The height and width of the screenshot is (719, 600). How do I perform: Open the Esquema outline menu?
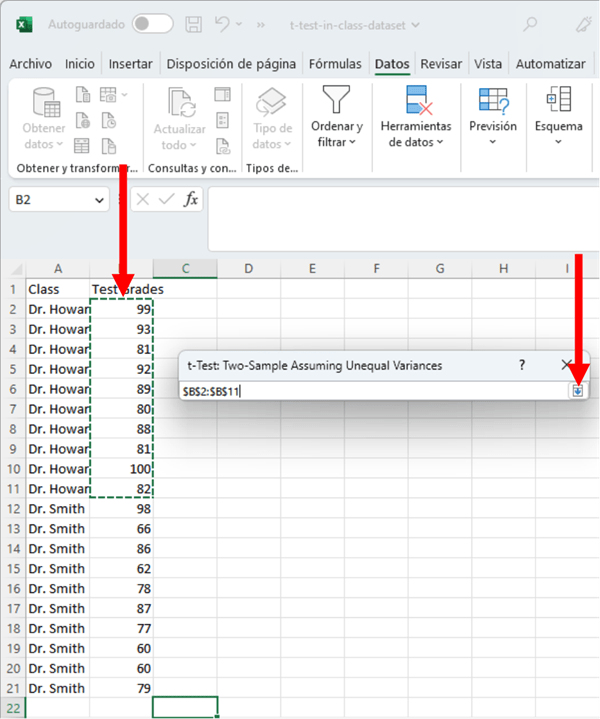point(558,118)
